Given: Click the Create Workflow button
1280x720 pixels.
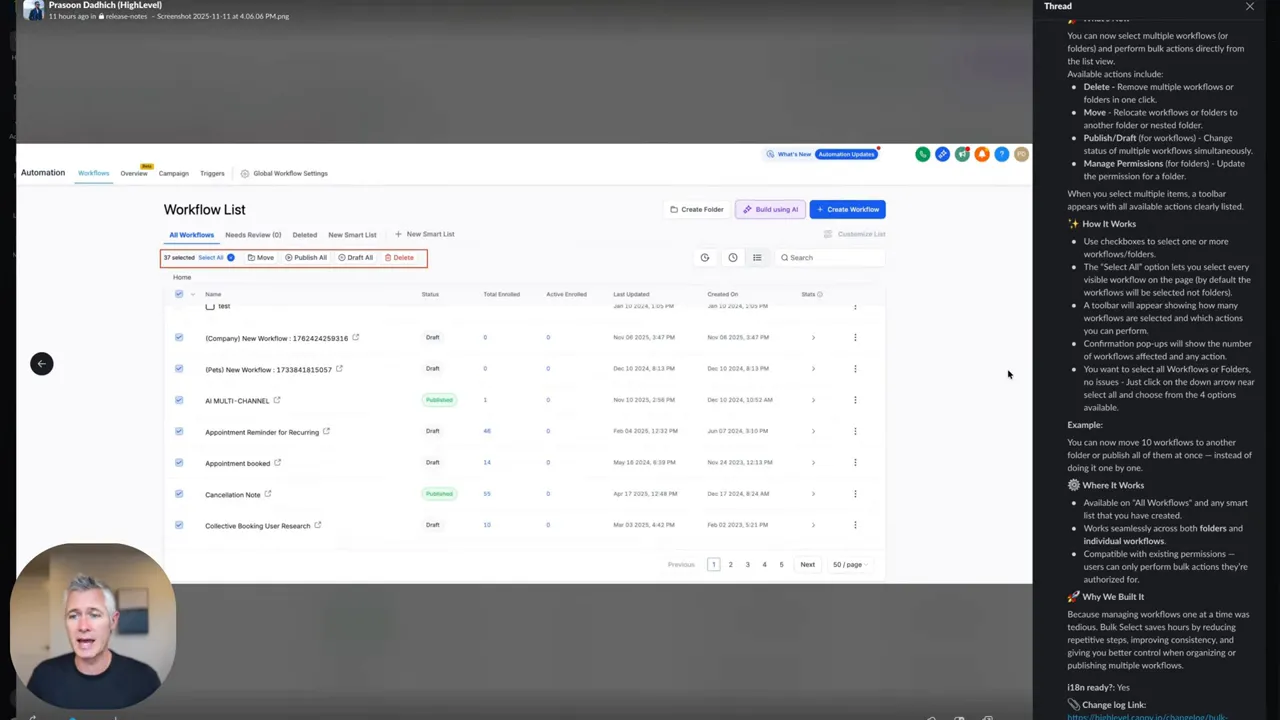Looking at the screenshot, I should tap(848, 209).
